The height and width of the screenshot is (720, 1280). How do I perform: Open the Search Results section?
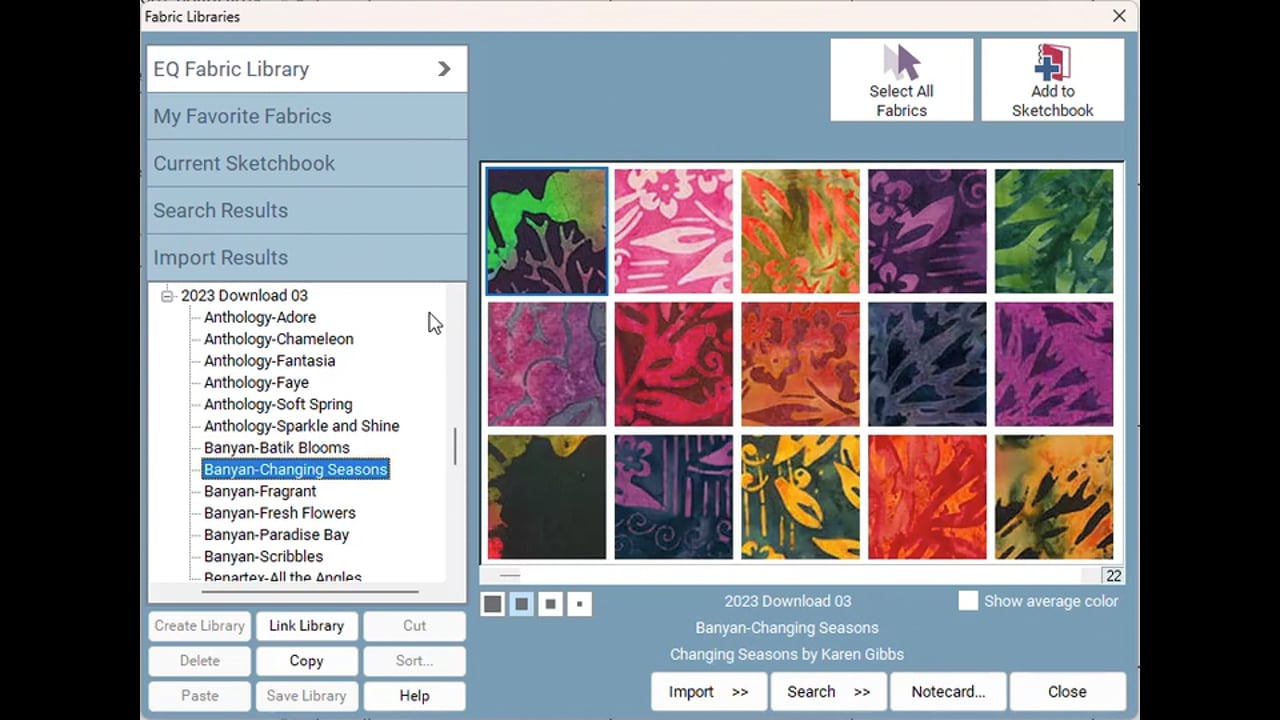click(307, 210)
